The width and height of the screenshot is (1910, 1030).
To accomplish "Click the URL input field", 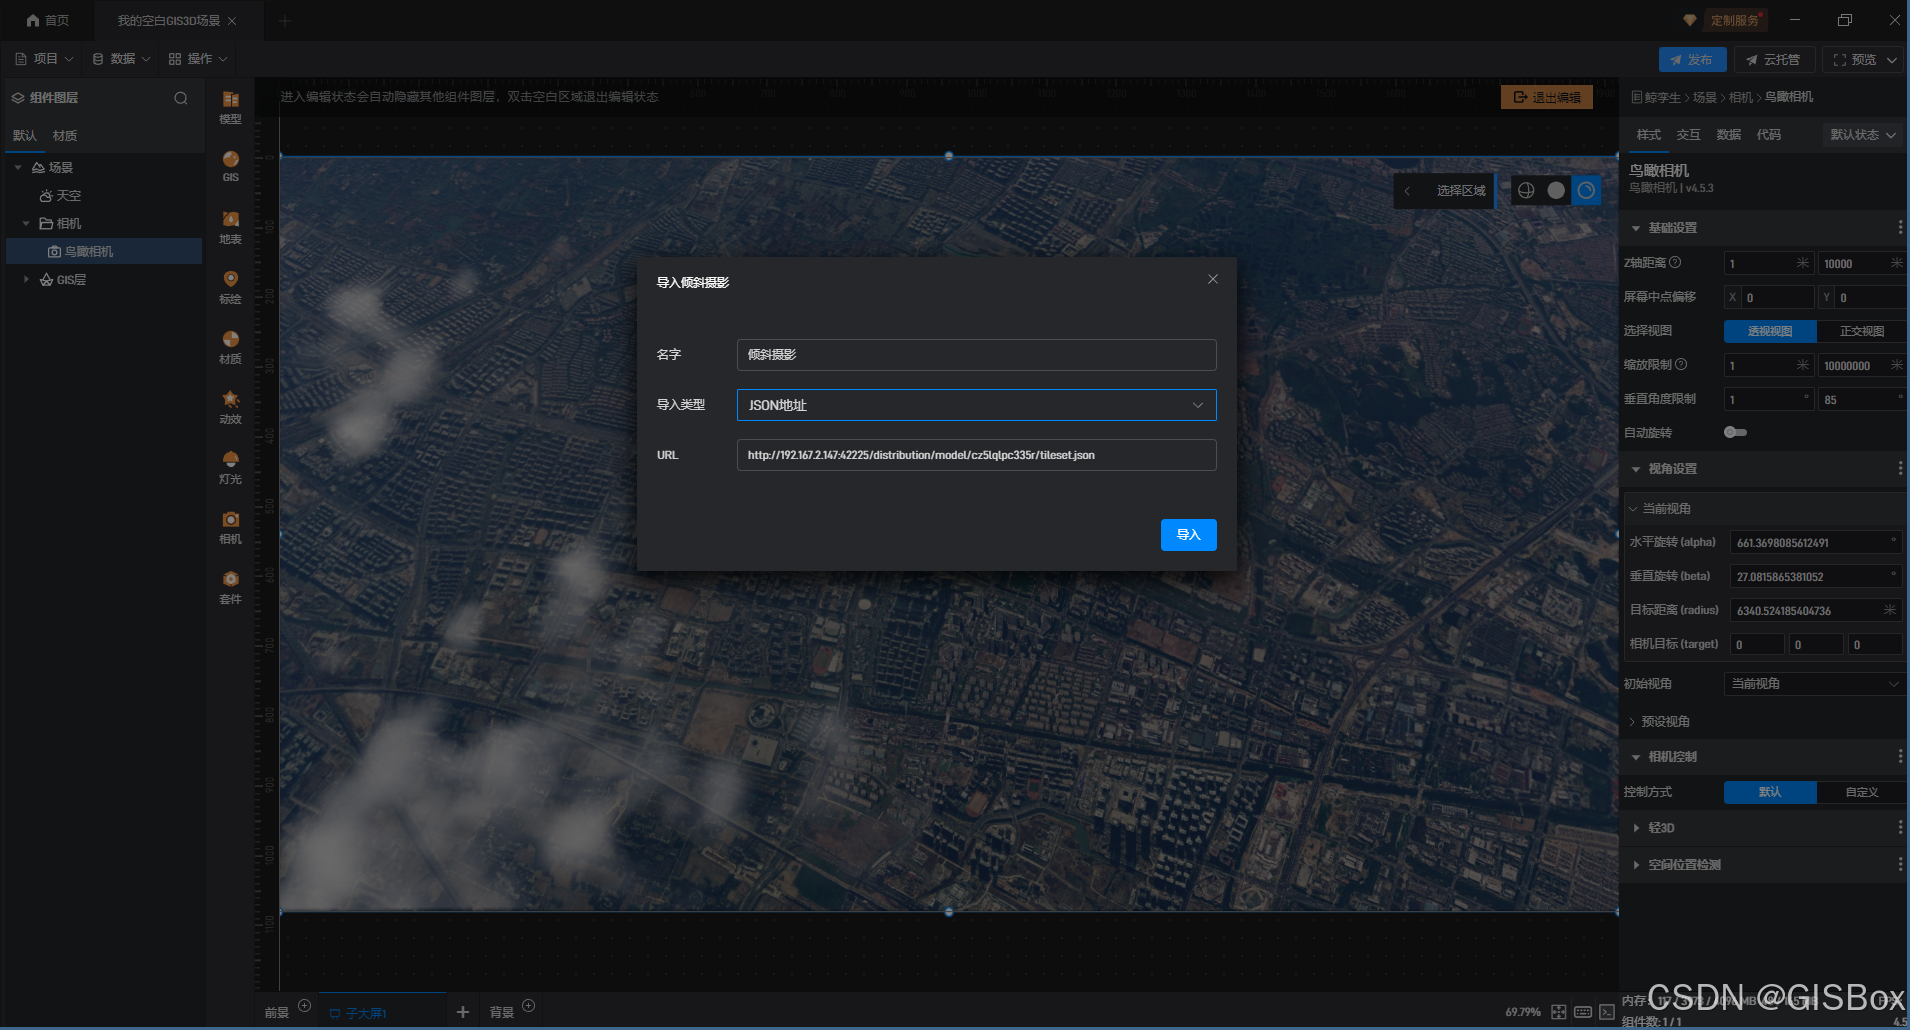I will click(x=976, y=455).
